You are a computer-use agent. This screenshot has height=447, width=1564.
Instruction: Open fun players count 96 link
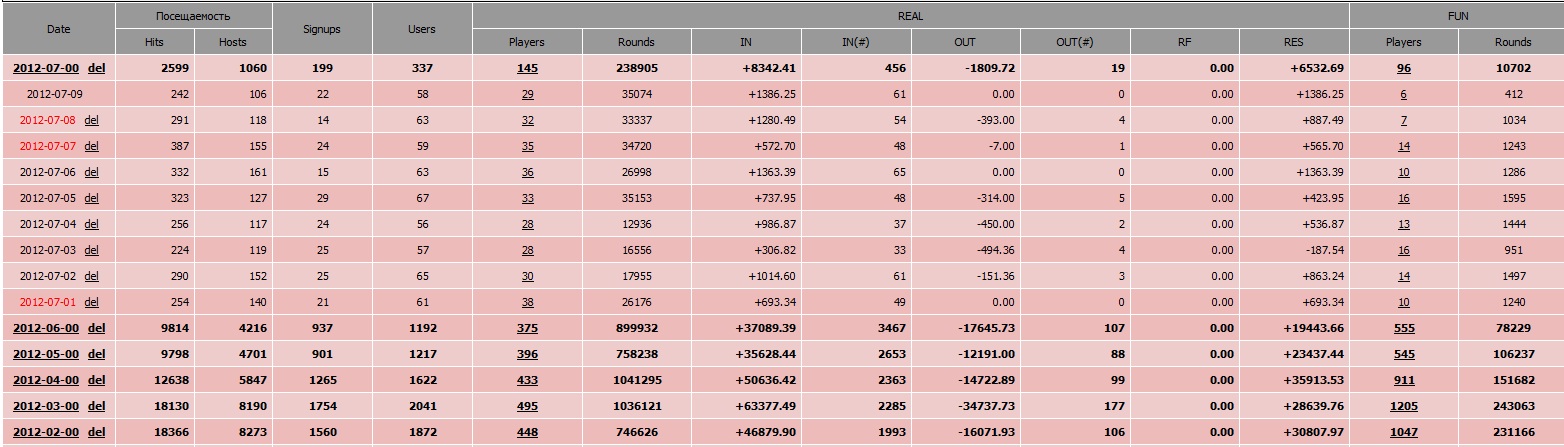coord(1403,68)
